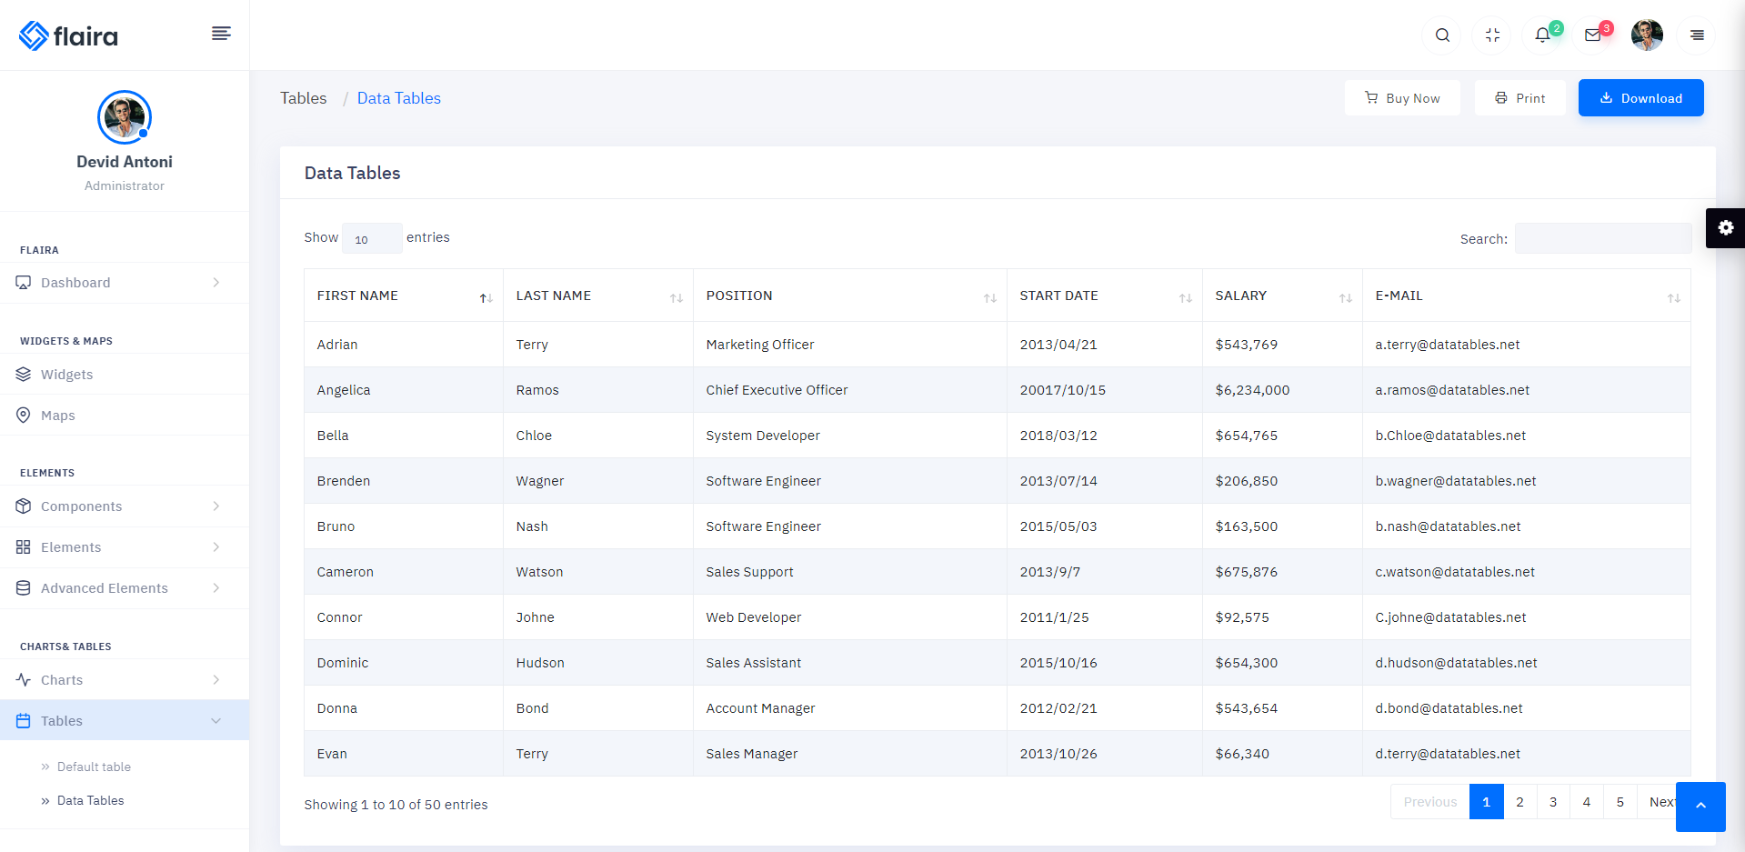
Task: Collapse the Tables menu chevron
Action: coord(216,721)
